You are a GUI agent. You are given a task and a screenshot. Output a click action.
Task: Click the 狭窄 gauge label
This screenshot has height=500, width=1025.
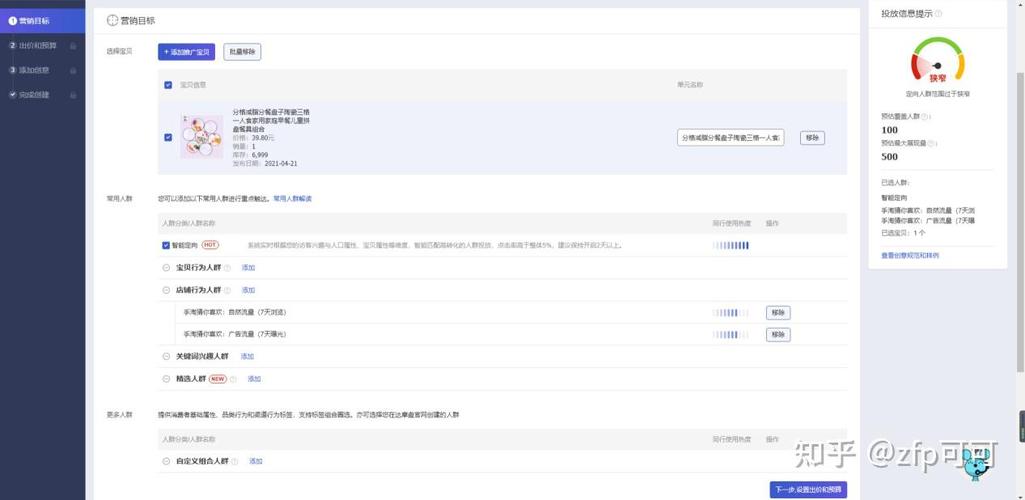[937, 78]
